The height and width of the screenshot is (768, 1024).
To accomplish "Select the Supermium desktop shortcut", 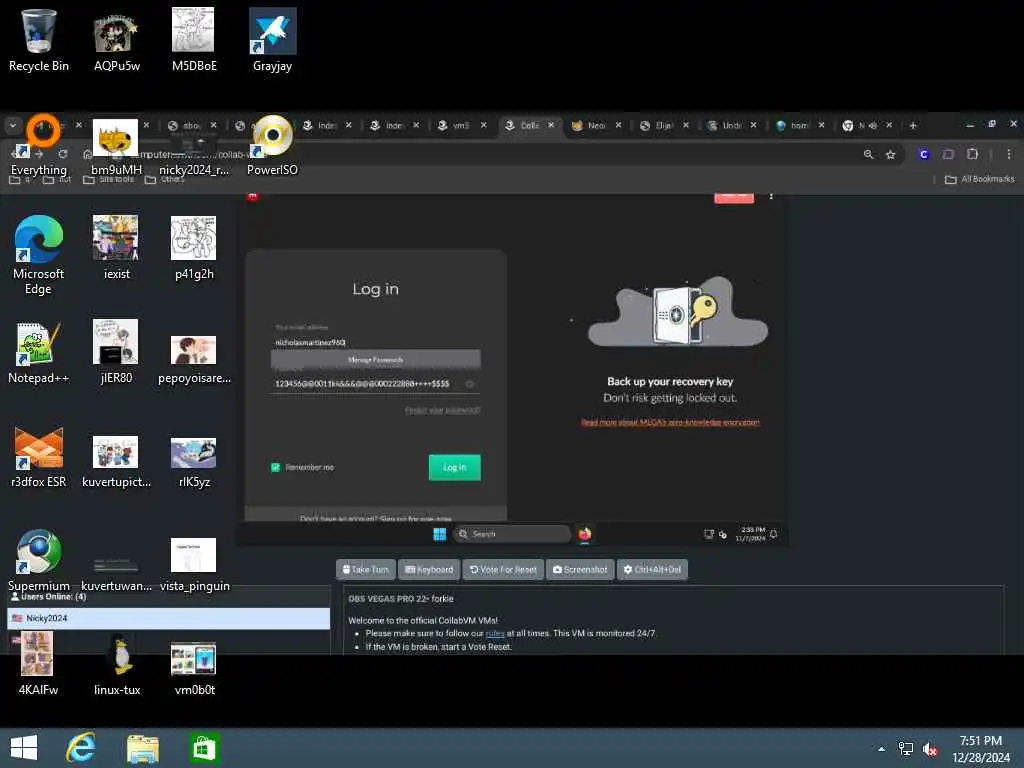I will [x=39, y=560].
